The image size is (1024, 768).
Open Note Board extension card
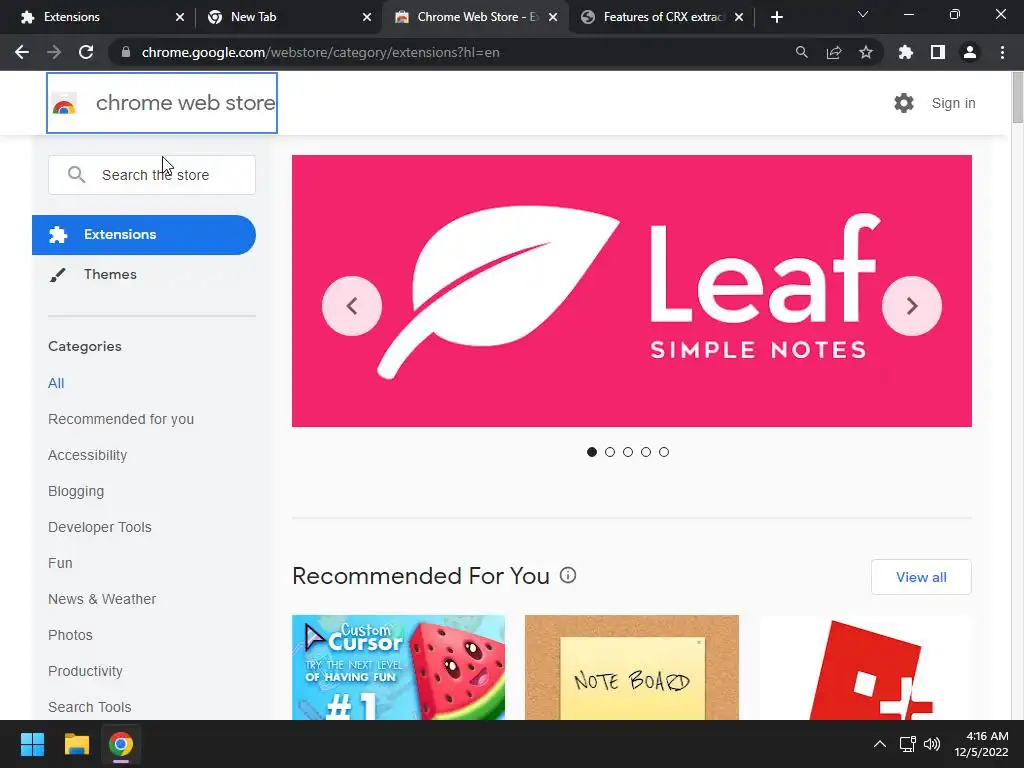(632, 667)
